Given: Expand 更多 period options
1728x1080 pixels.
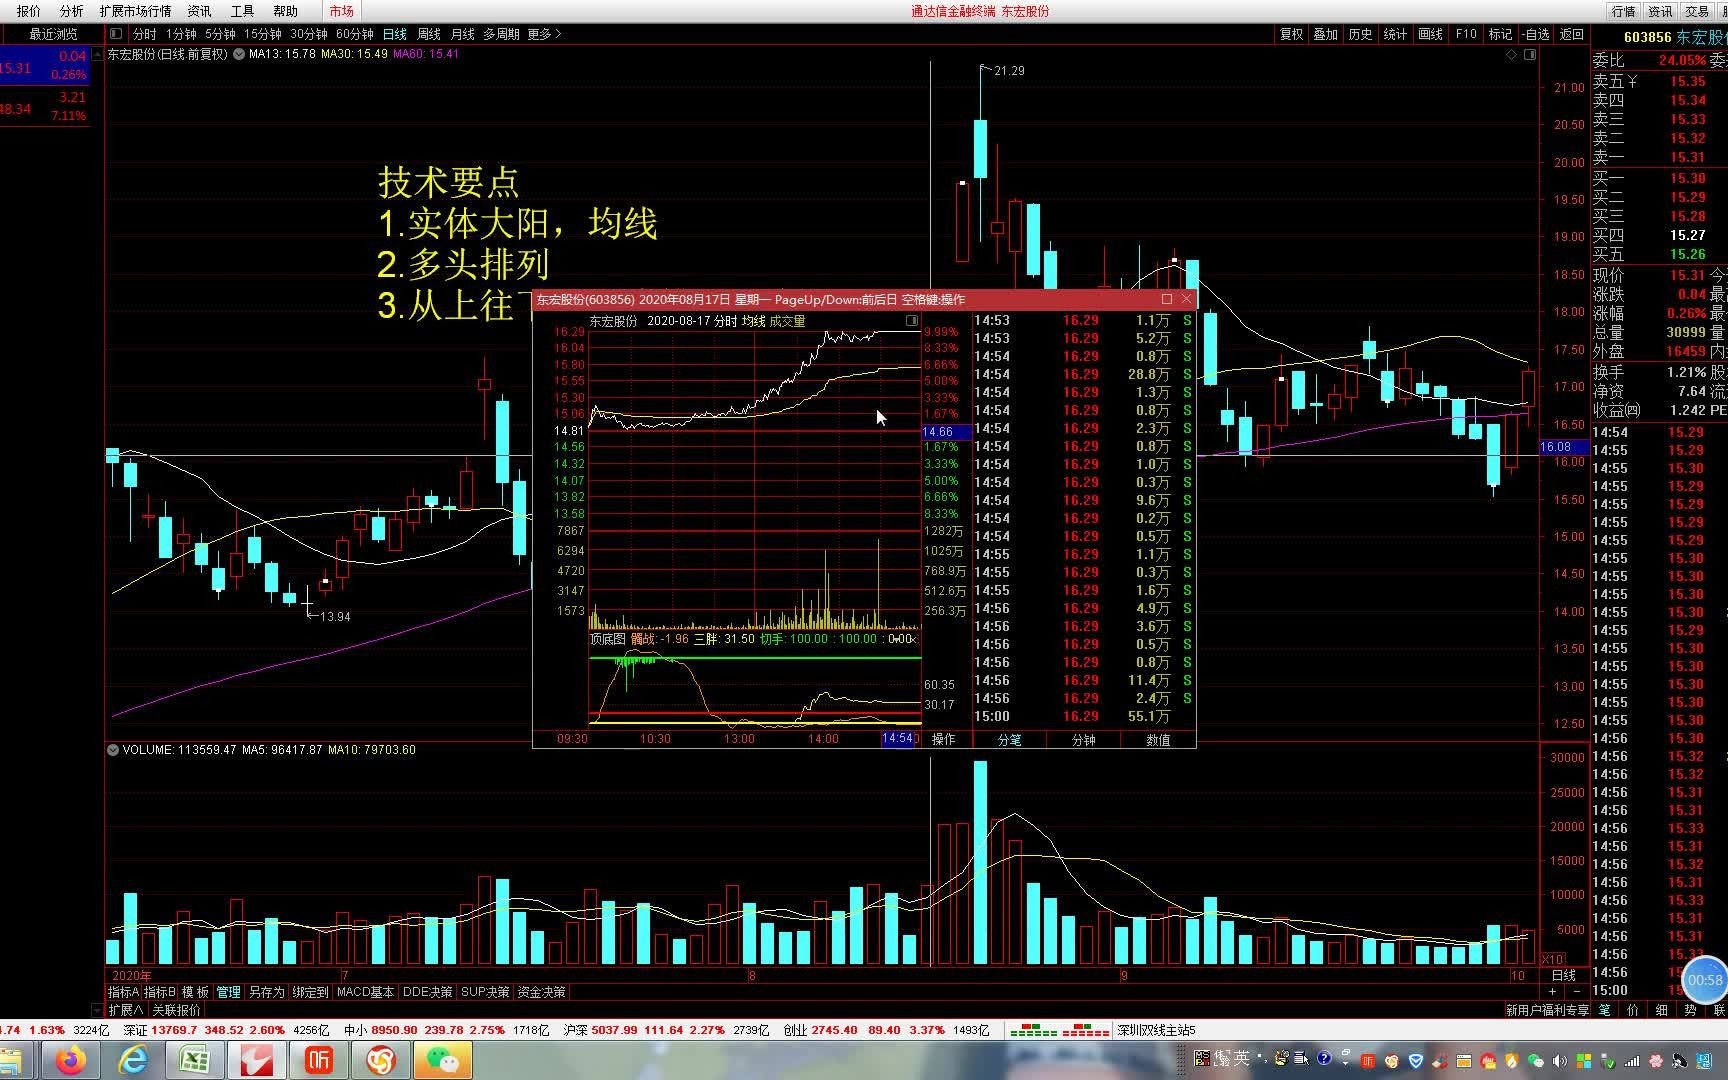Looking at the screenshot, I should point(544,34).
